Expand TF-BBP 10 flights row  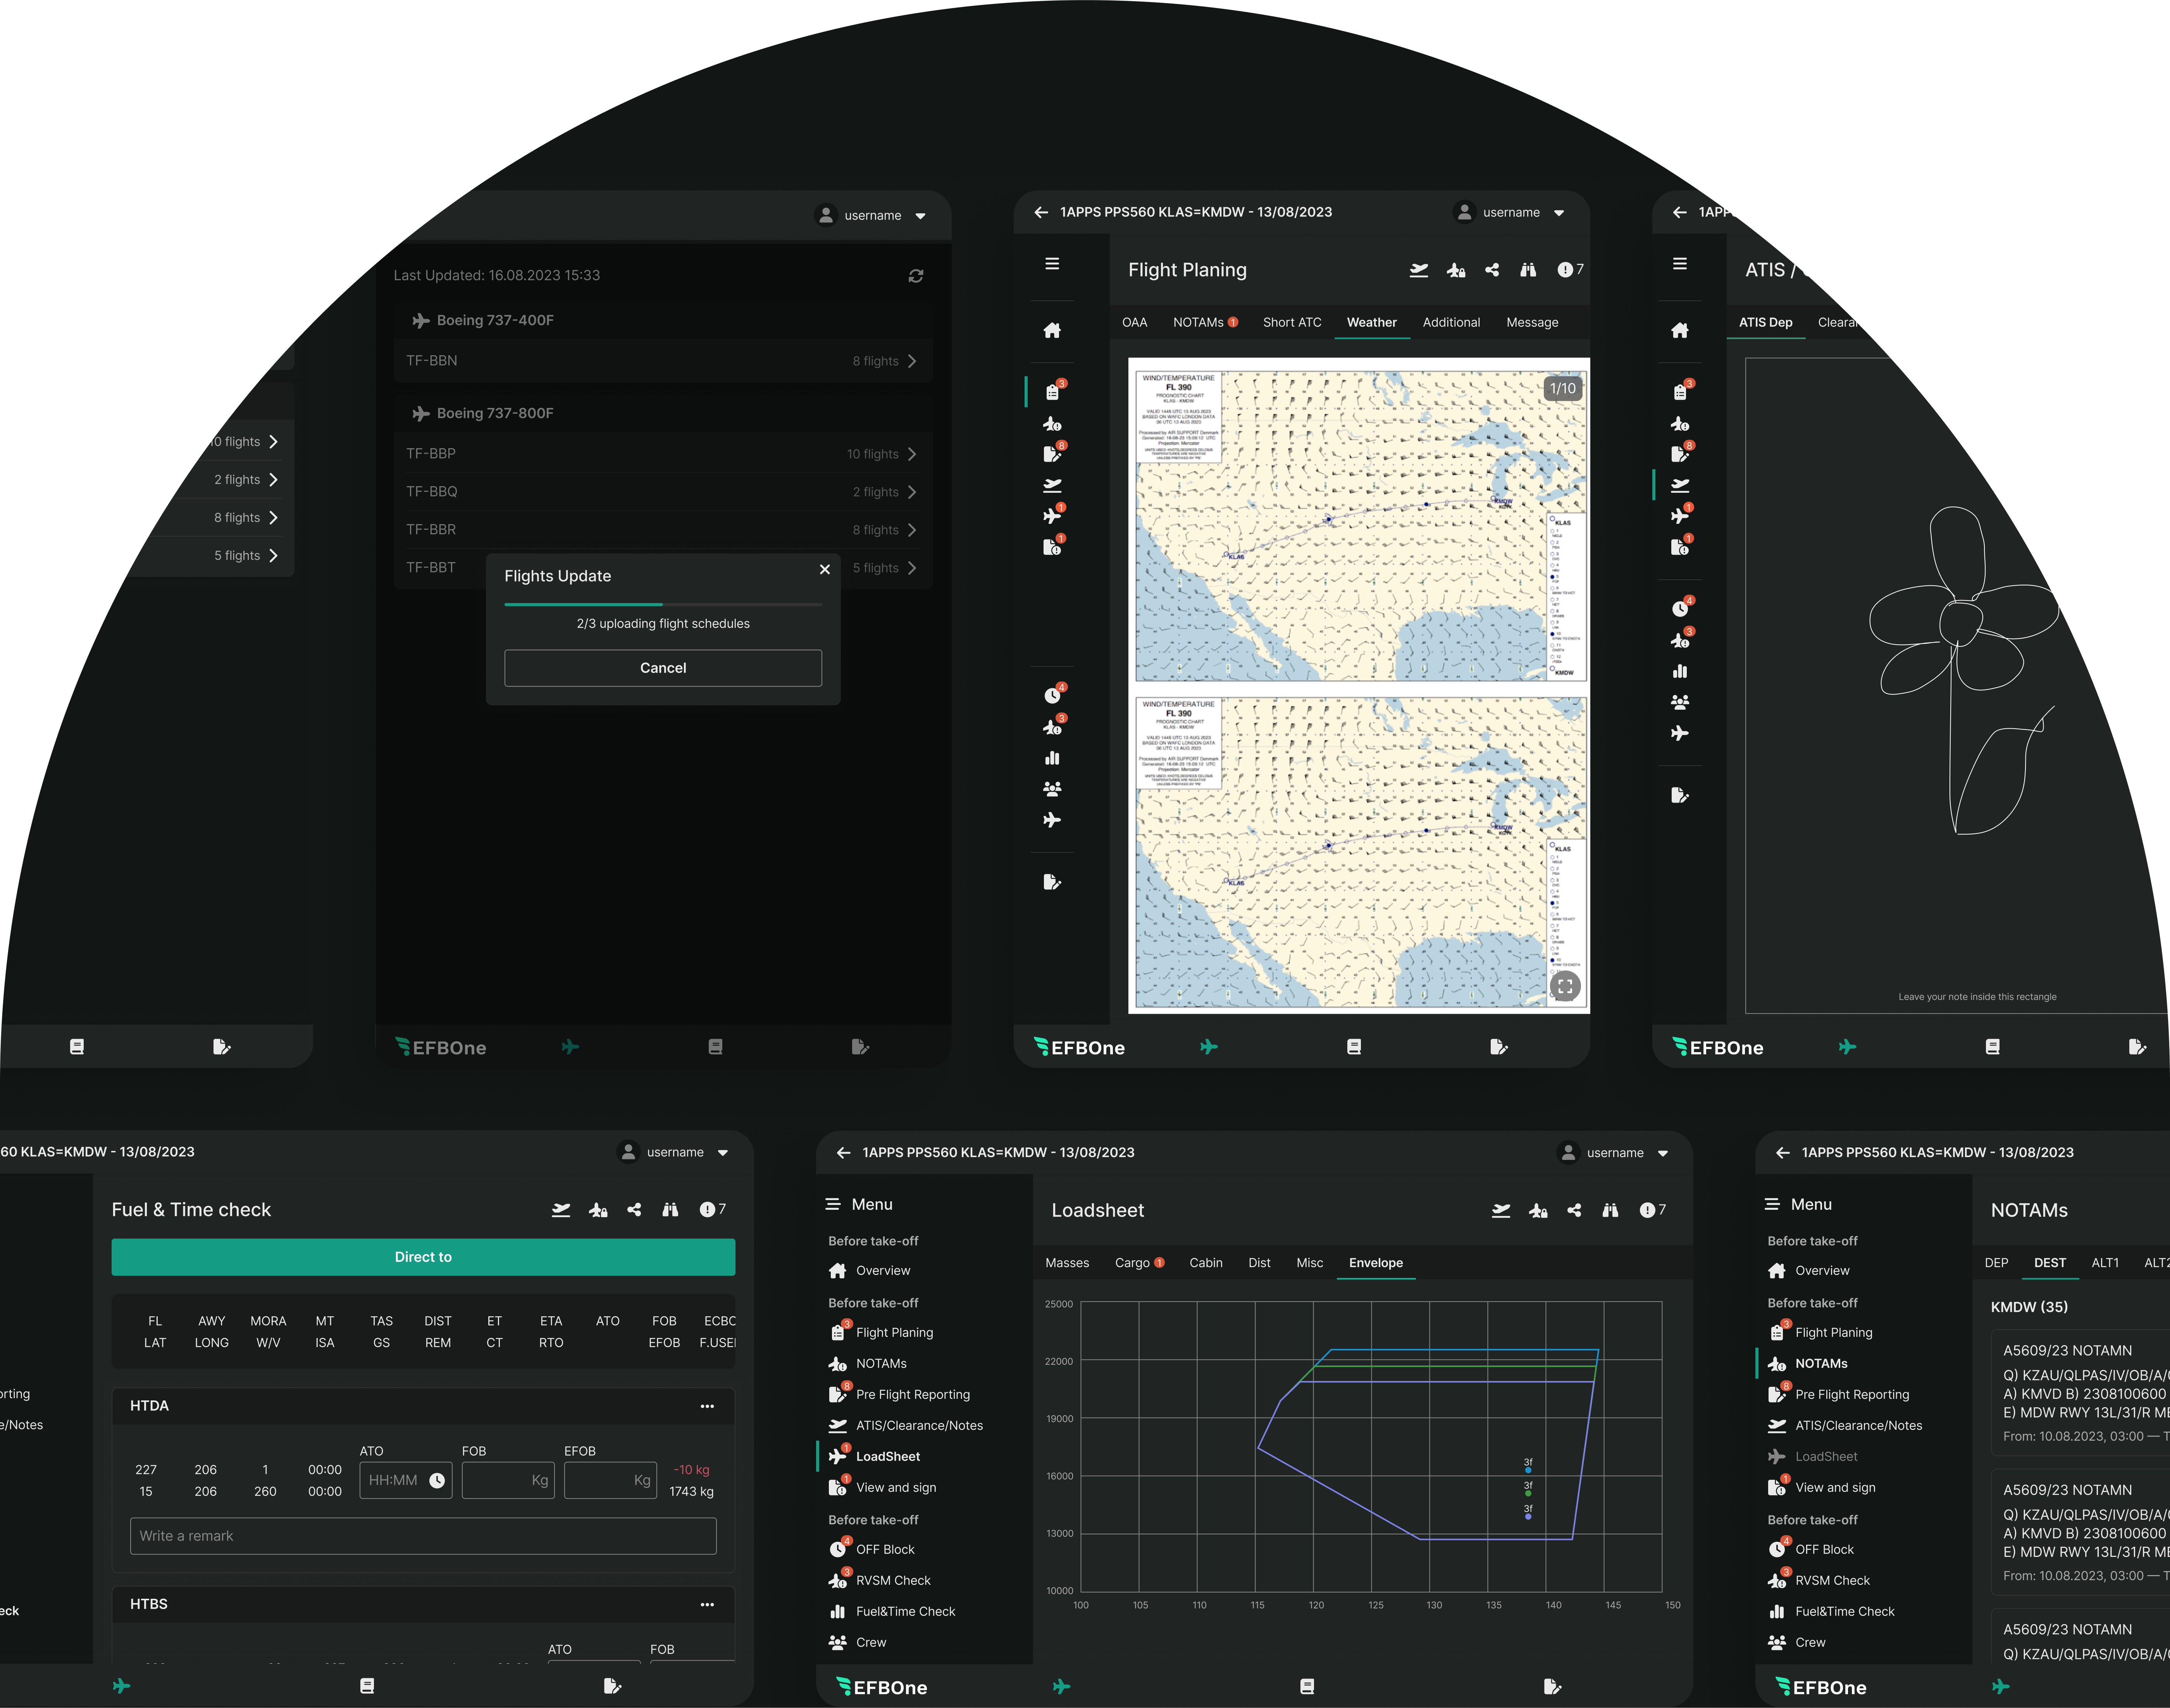click(663, 454)
